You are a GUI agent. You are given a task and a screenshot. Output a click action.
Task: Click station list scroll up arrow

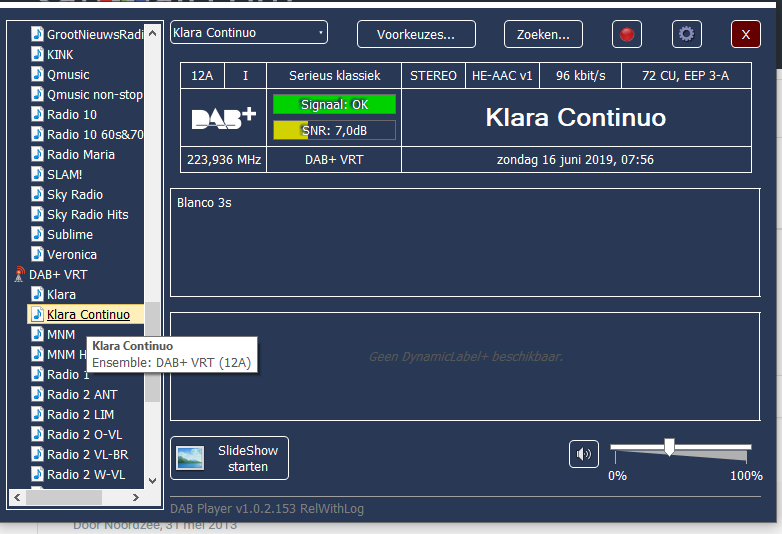[x=153, y=33]
